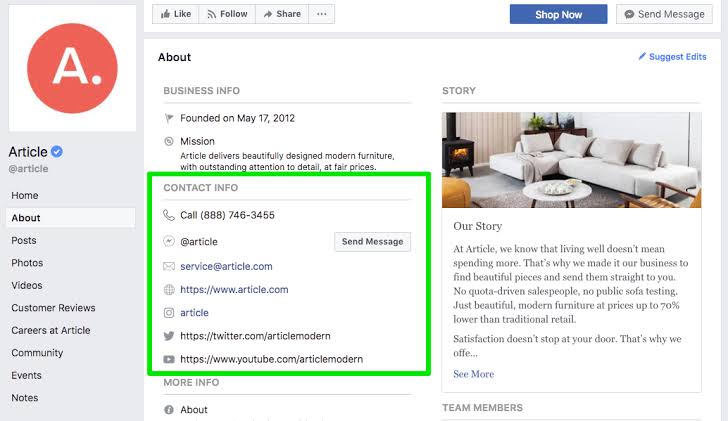Viewport: 728px width, 421px height.
Task: Click the blue verified badge next to Article
Action: pyautogui.click(x=57, y=151)
